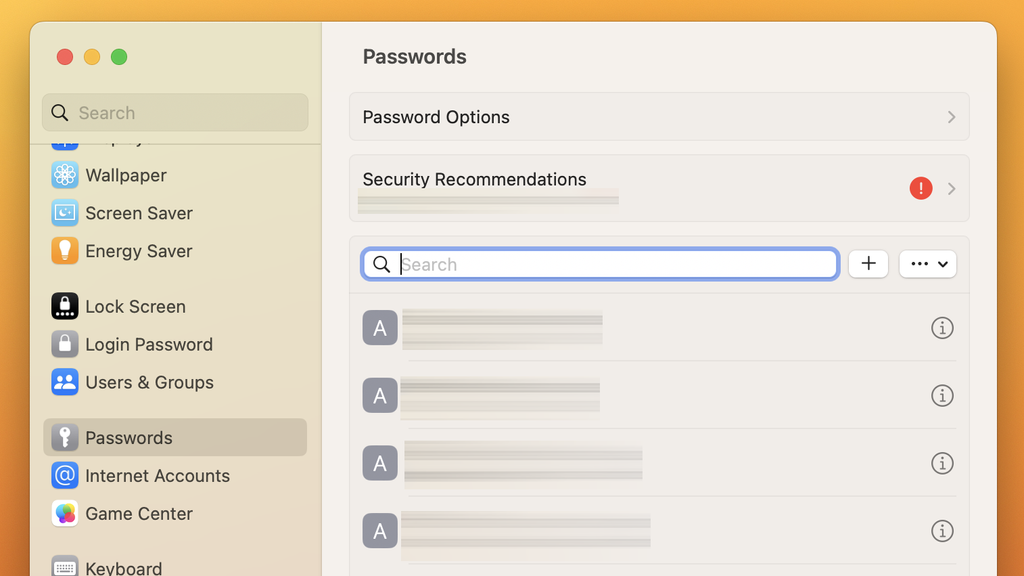The width and height of the screenshot is (1024, 576).
Task: Click the Lock Screen padlock icon
Action: tap(64, 306)
